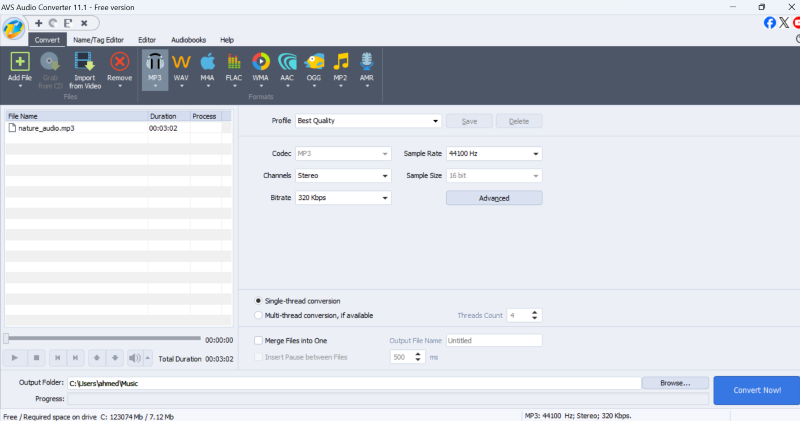Screen dimensions: 800x421
Task: Pick the AMR format icon
Action: [x=367, y=63]
